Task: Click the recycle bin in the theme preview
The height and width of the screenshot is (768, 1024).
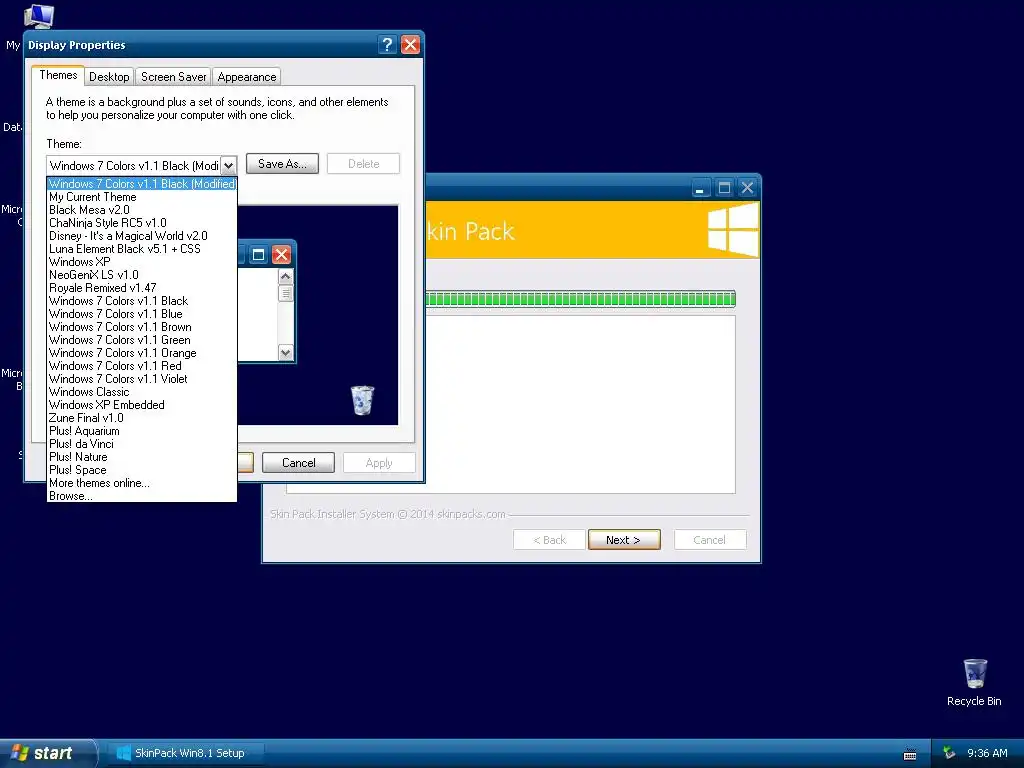Action: click(362, 400)
